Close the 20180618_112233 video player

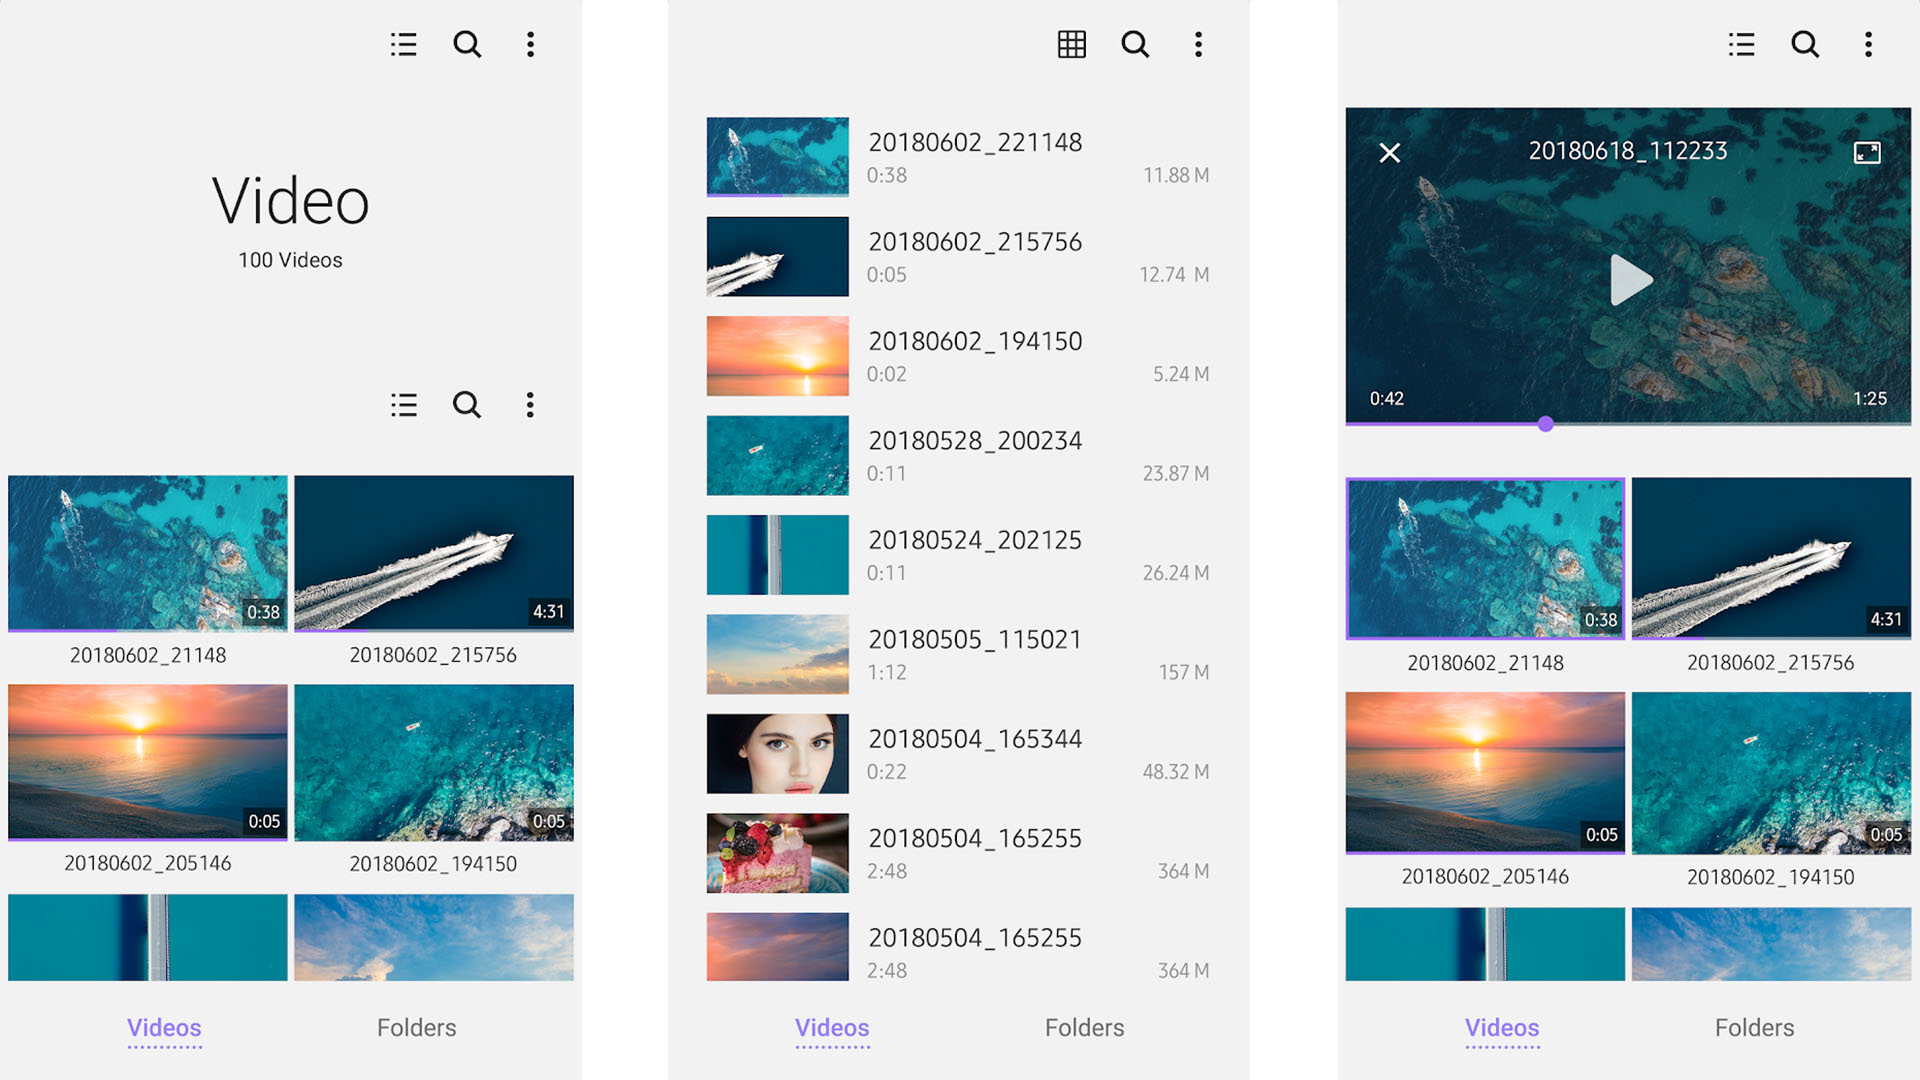(1390, 152)
